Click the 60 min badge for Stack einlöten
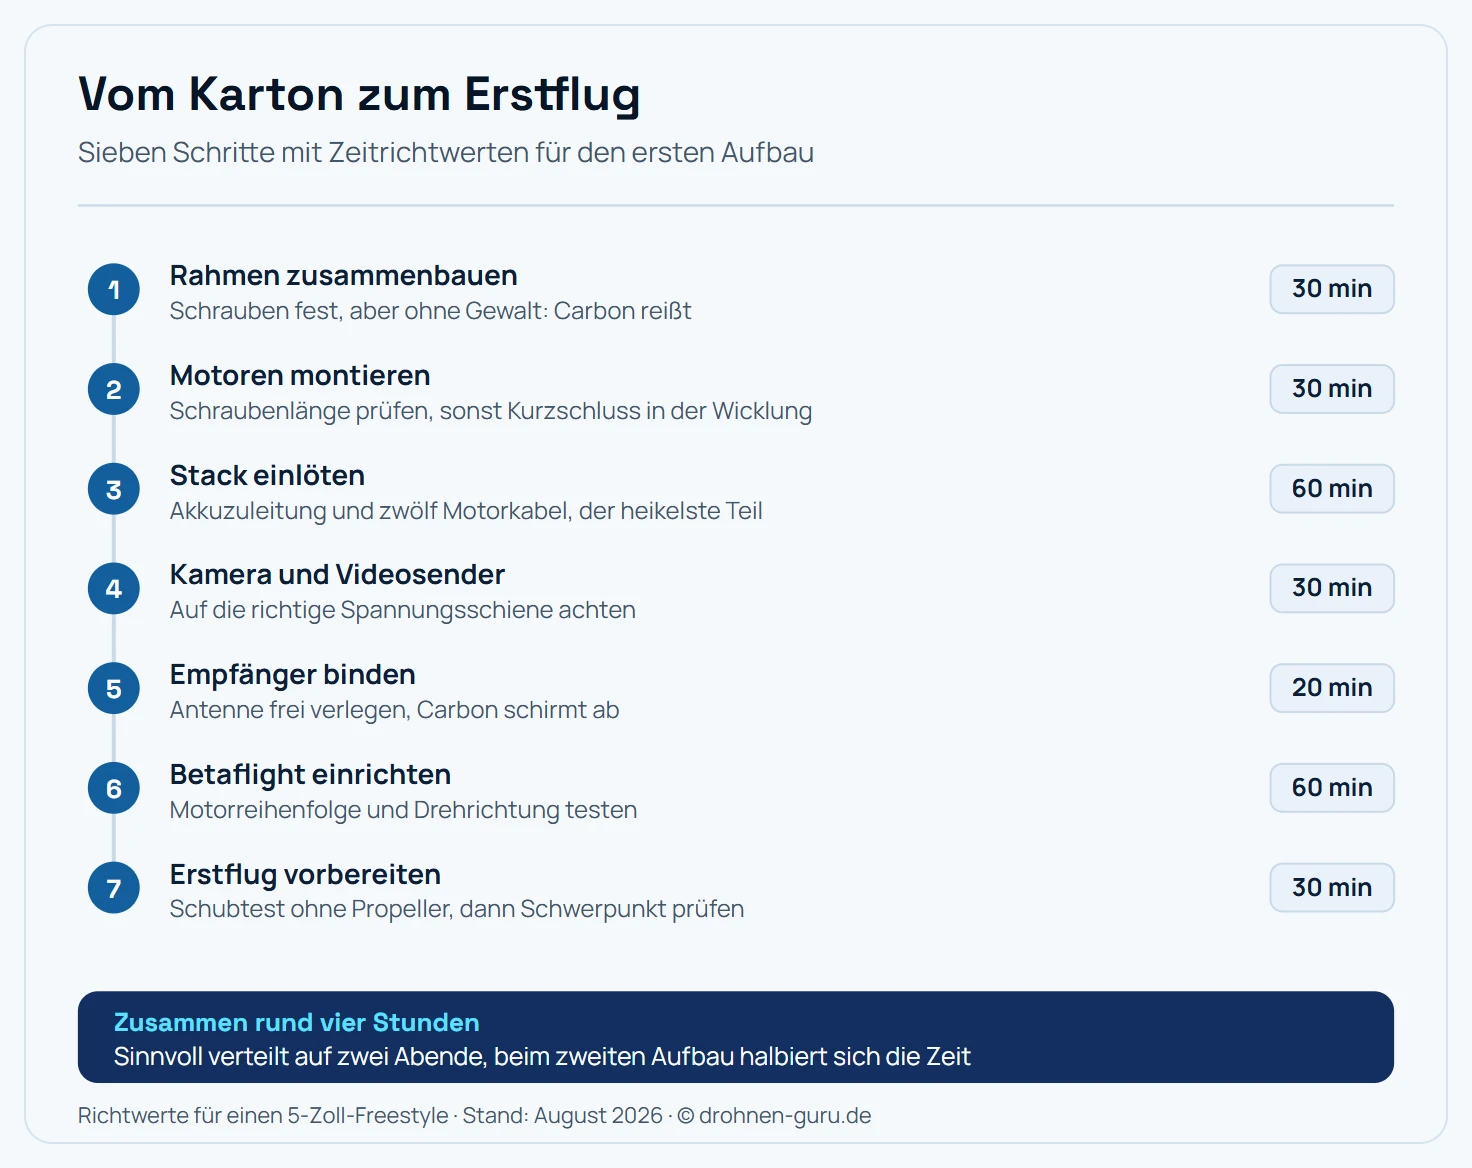The width and height of the screenshot is (1472, 1168). point(1332,489)
